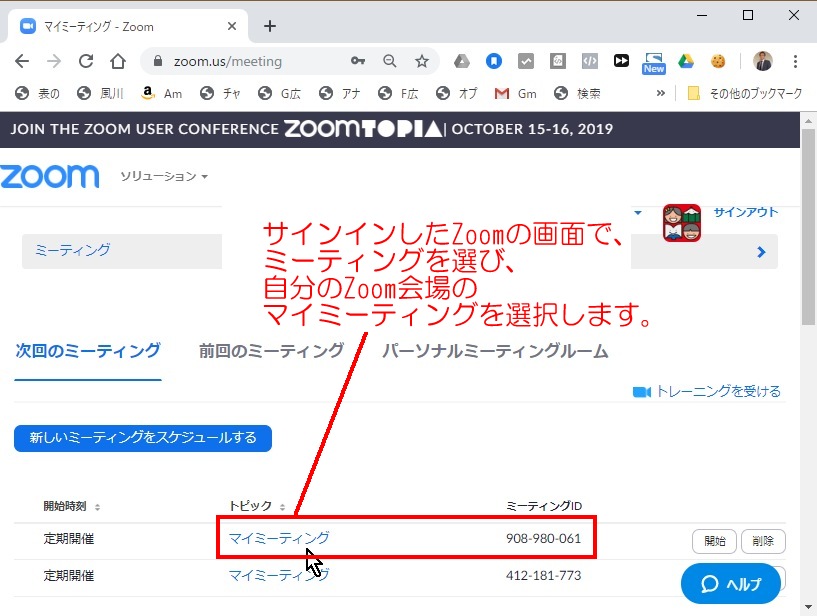Viewport: 817px width, 616px height.
Task: Open the browser home page
Action: coord(118,61)
